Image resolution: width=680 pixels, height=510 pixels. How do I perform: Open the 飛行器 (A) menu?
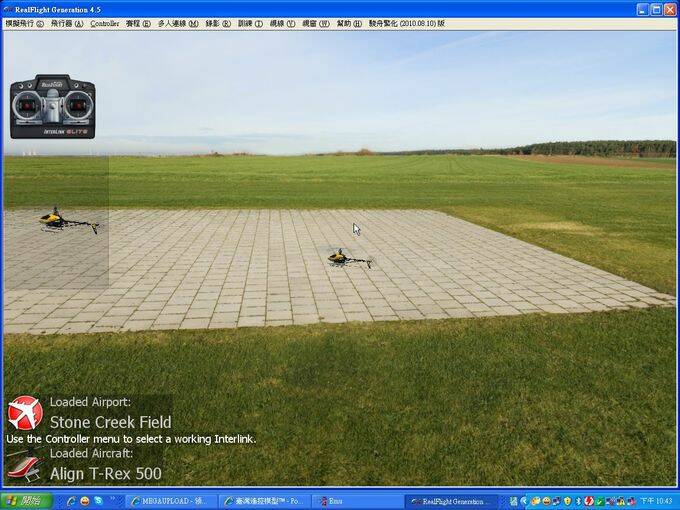tap(67, 23)
